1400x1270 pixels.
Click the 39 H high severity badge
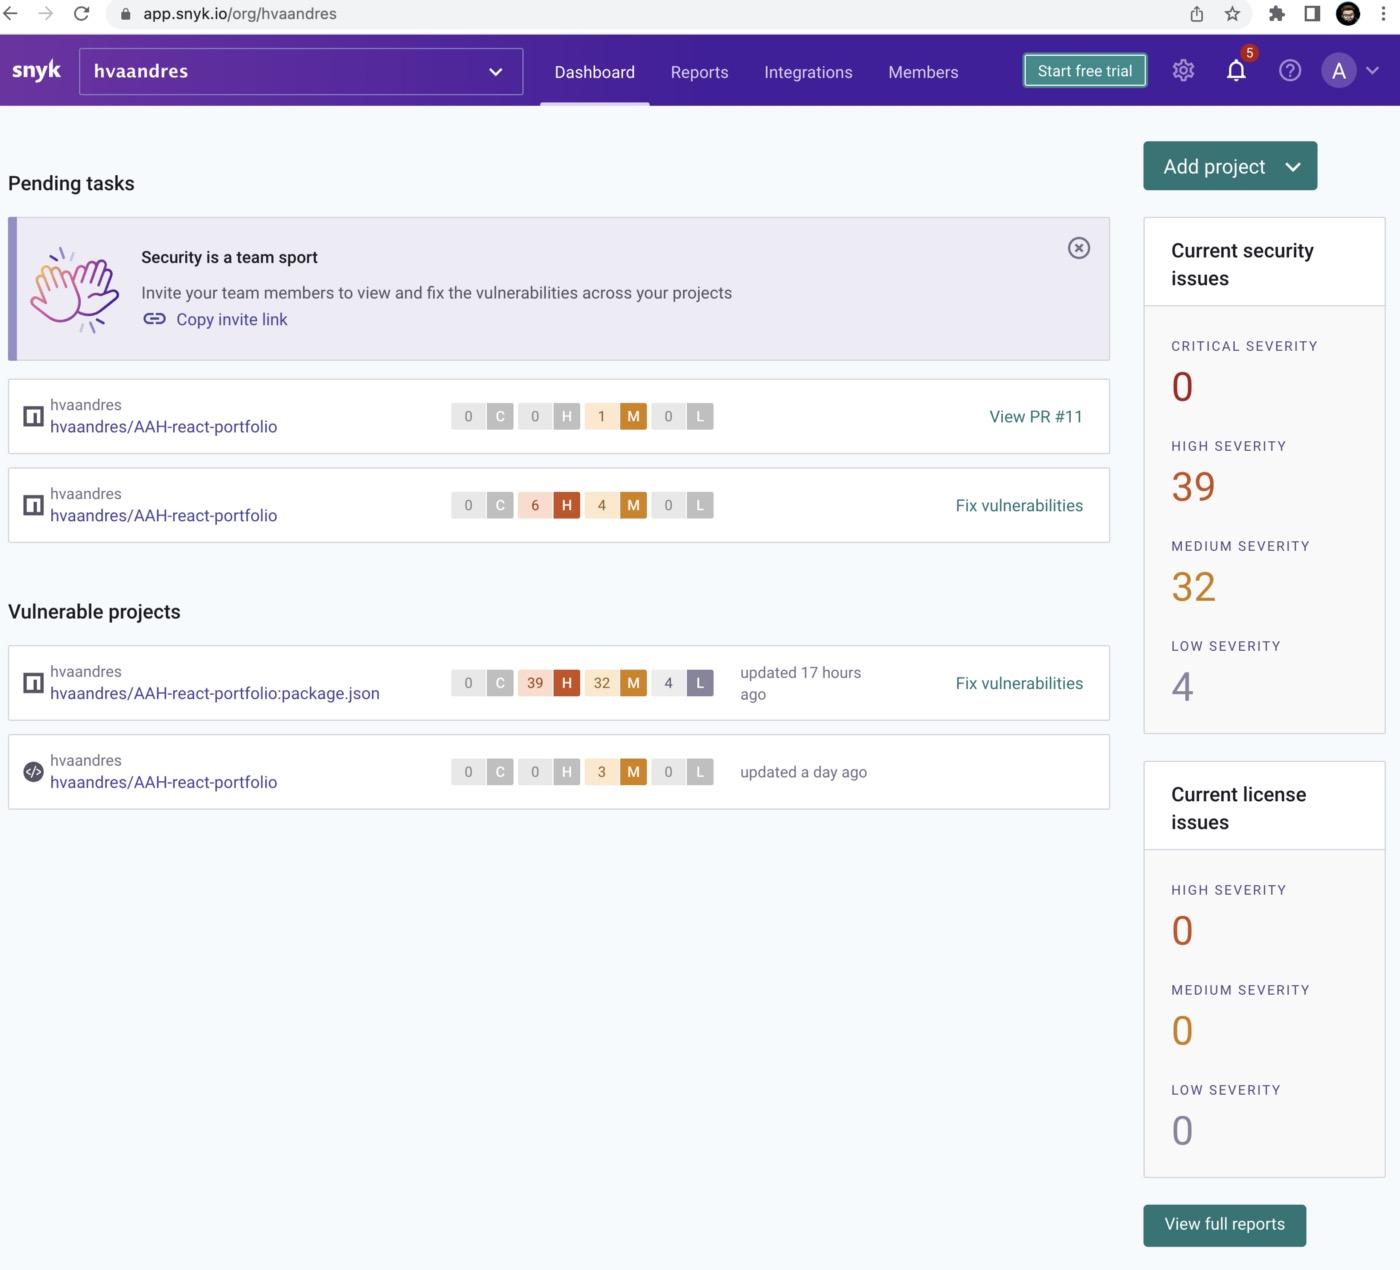(549, 683)
